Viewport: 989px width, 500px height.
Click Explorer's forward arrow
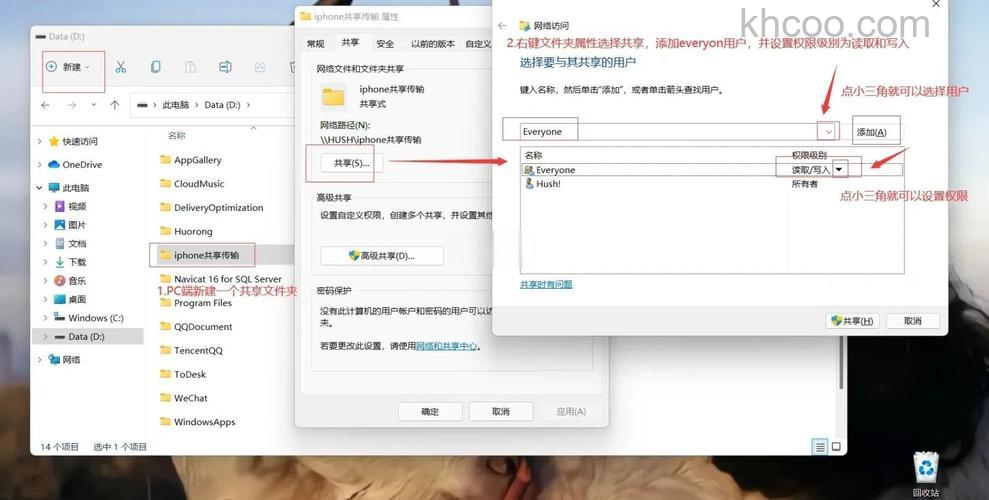(72, 105)
